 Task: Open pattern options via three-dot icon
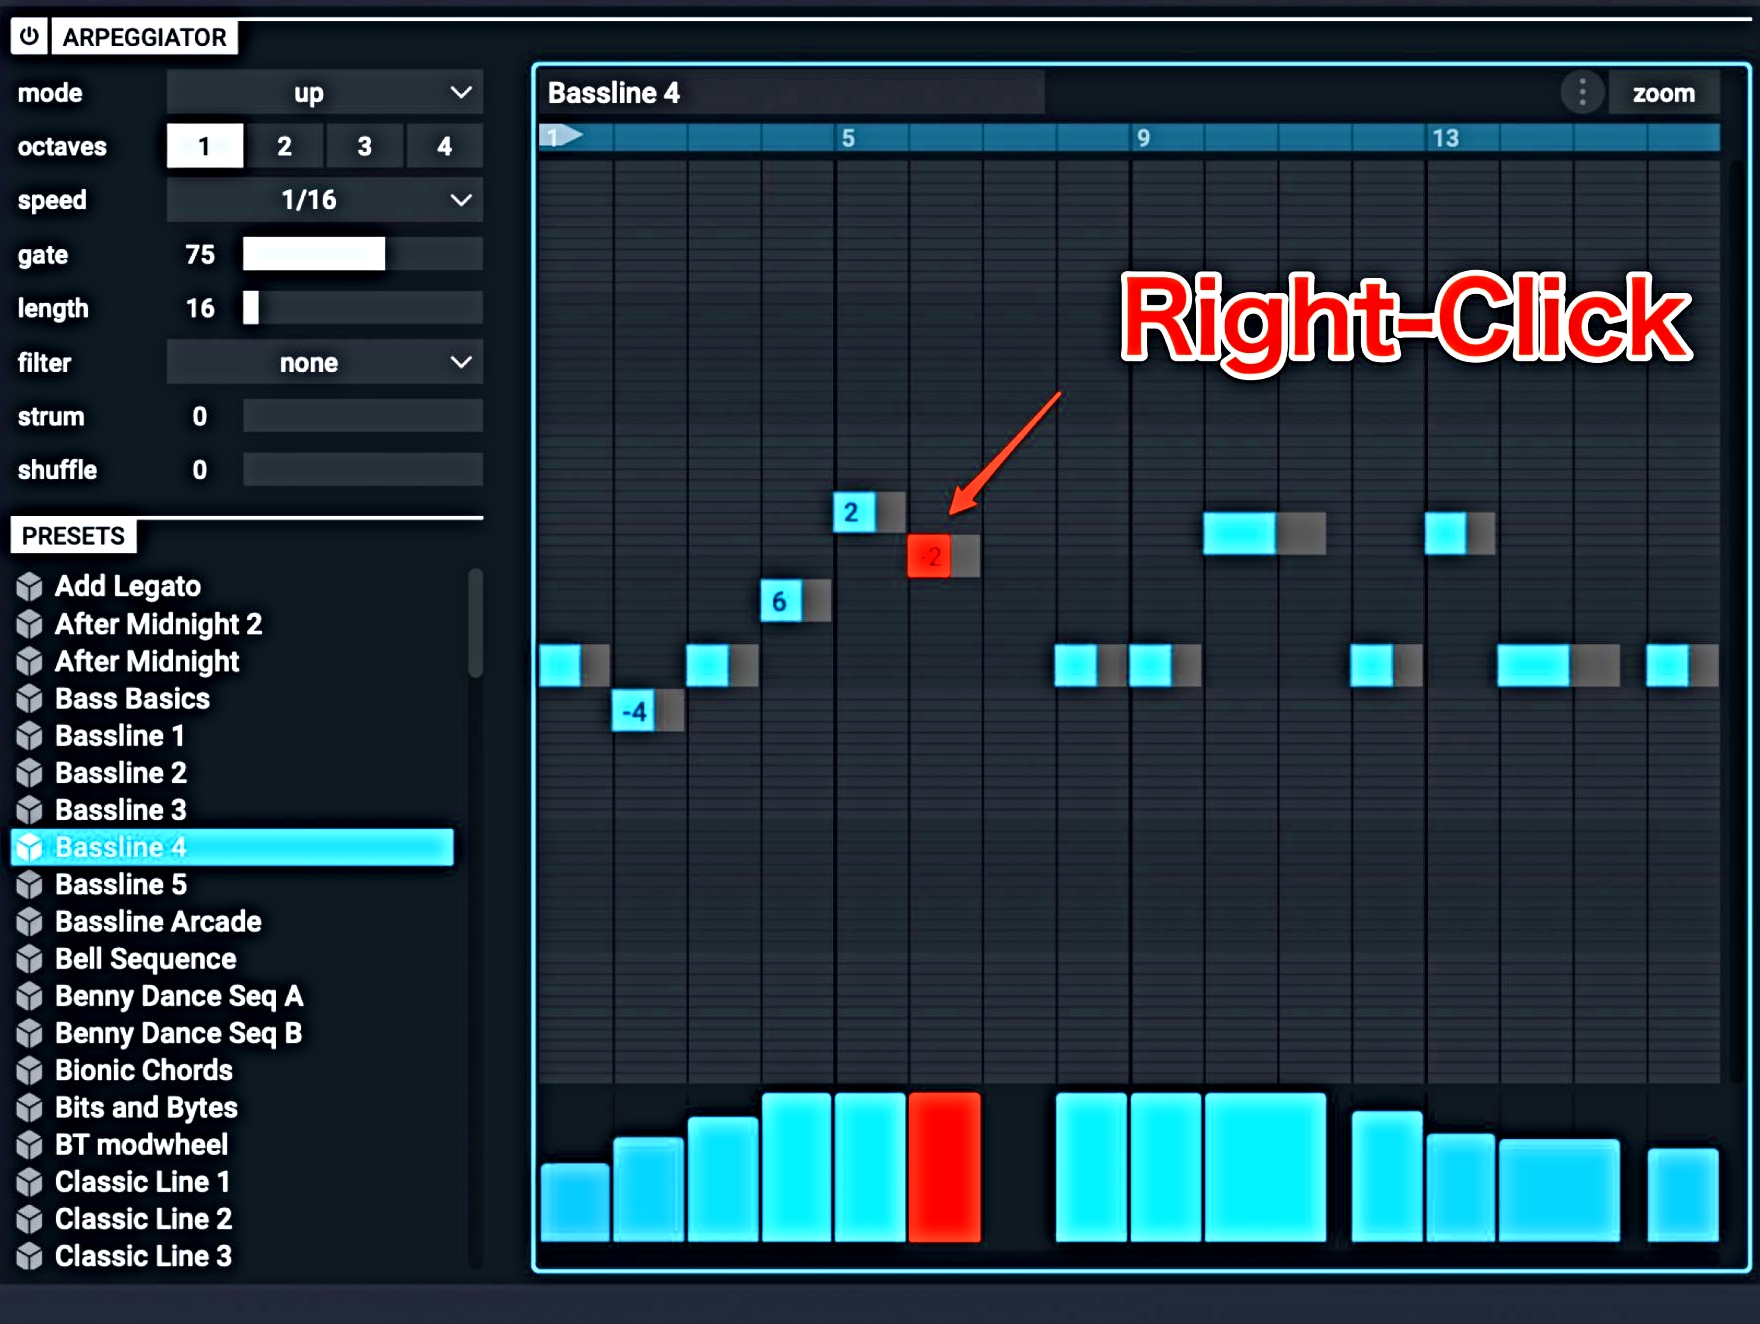[x=1582, y=92]
